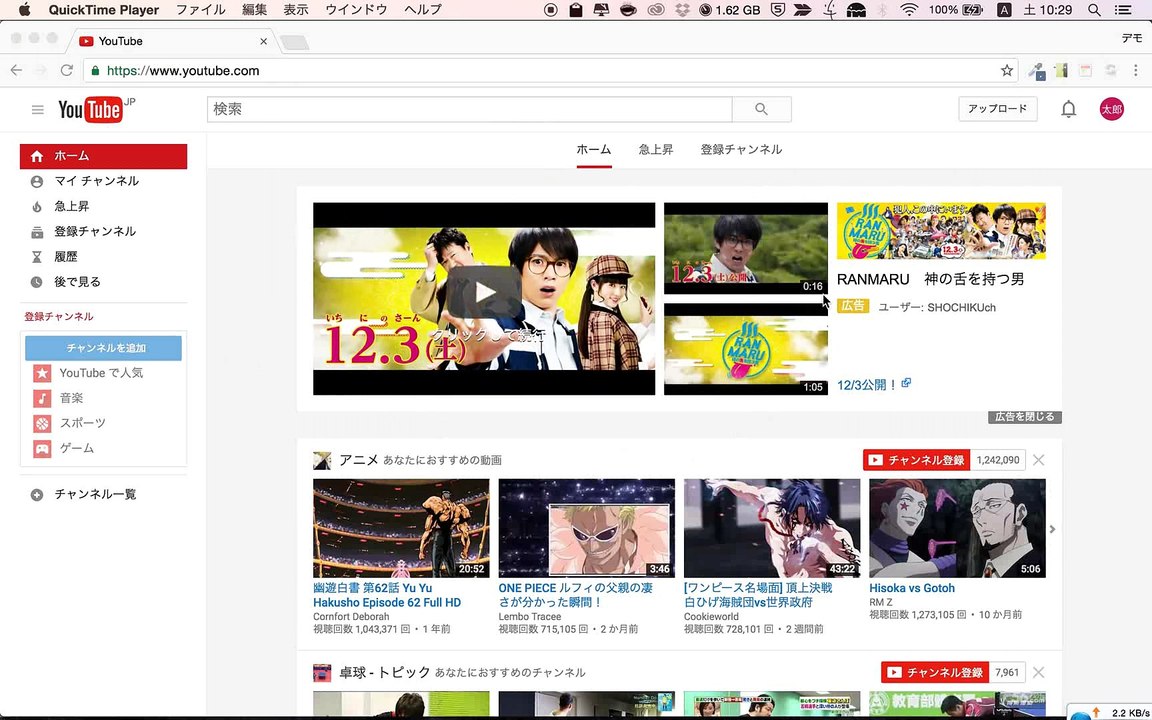Switch to the 急上昇 tab
The width and height of the screenshot is (1152, 720).
(655, 150)
